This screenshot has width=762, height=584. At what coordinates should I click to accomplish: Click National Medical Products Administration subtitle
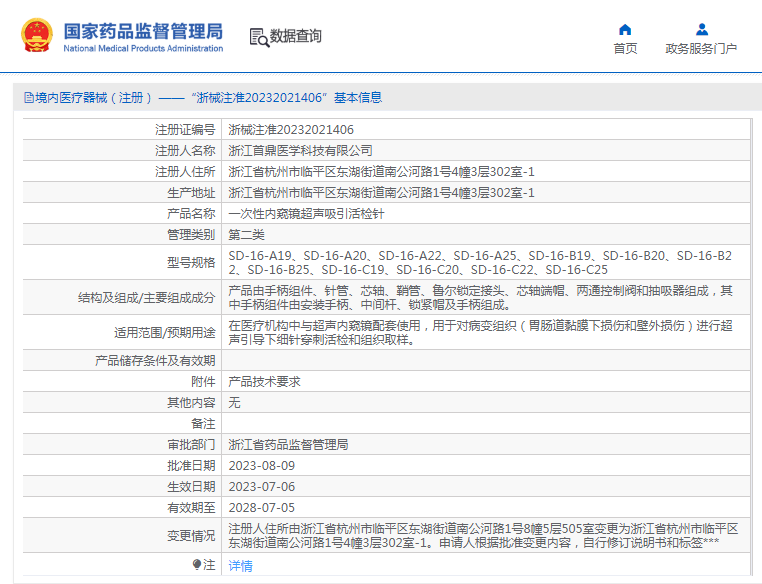(x=143, y=49)
